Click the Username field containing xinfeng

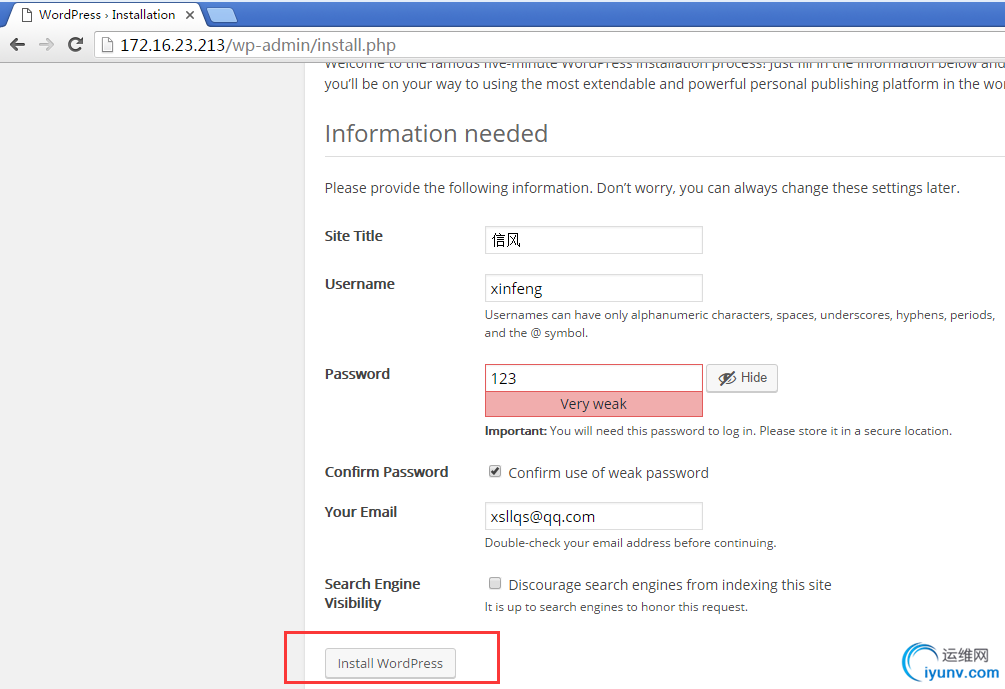pos(594,288)
